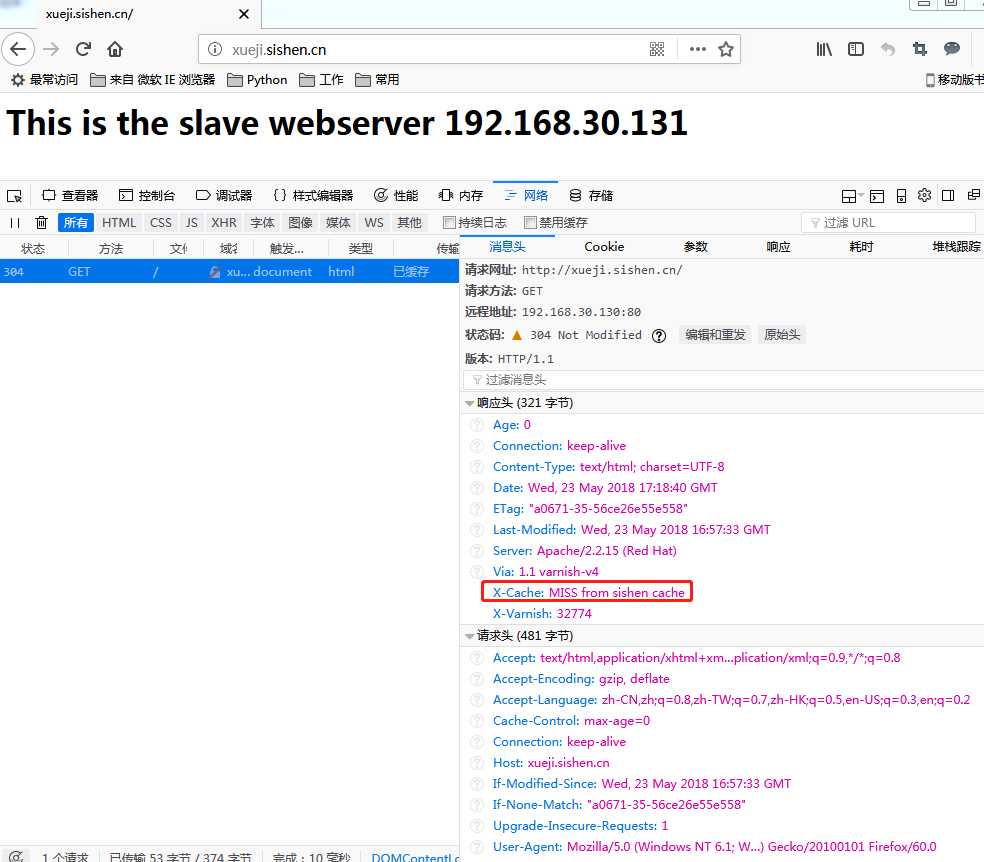Open the 响应 details tab
Viewport: 984px width, 862px height.
point(778,247)
